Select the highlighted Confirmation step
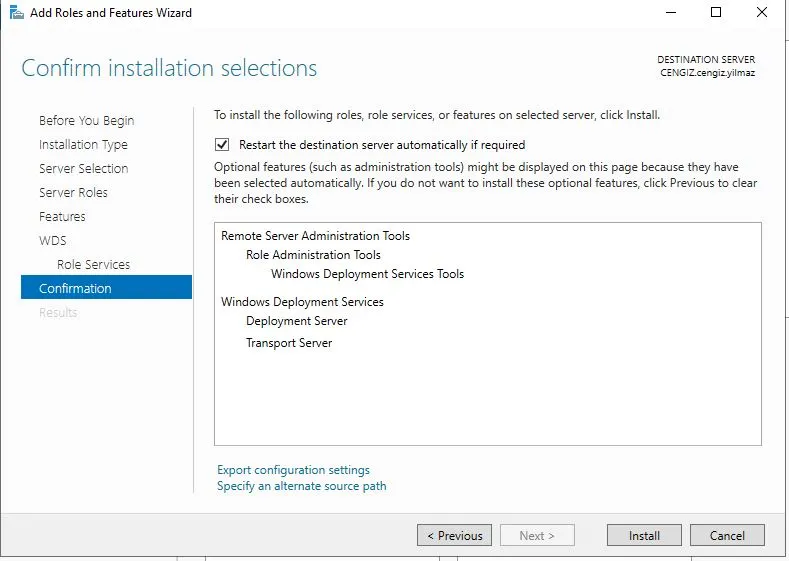This screenshot has height=561, width=789. (x=75, y=288)
